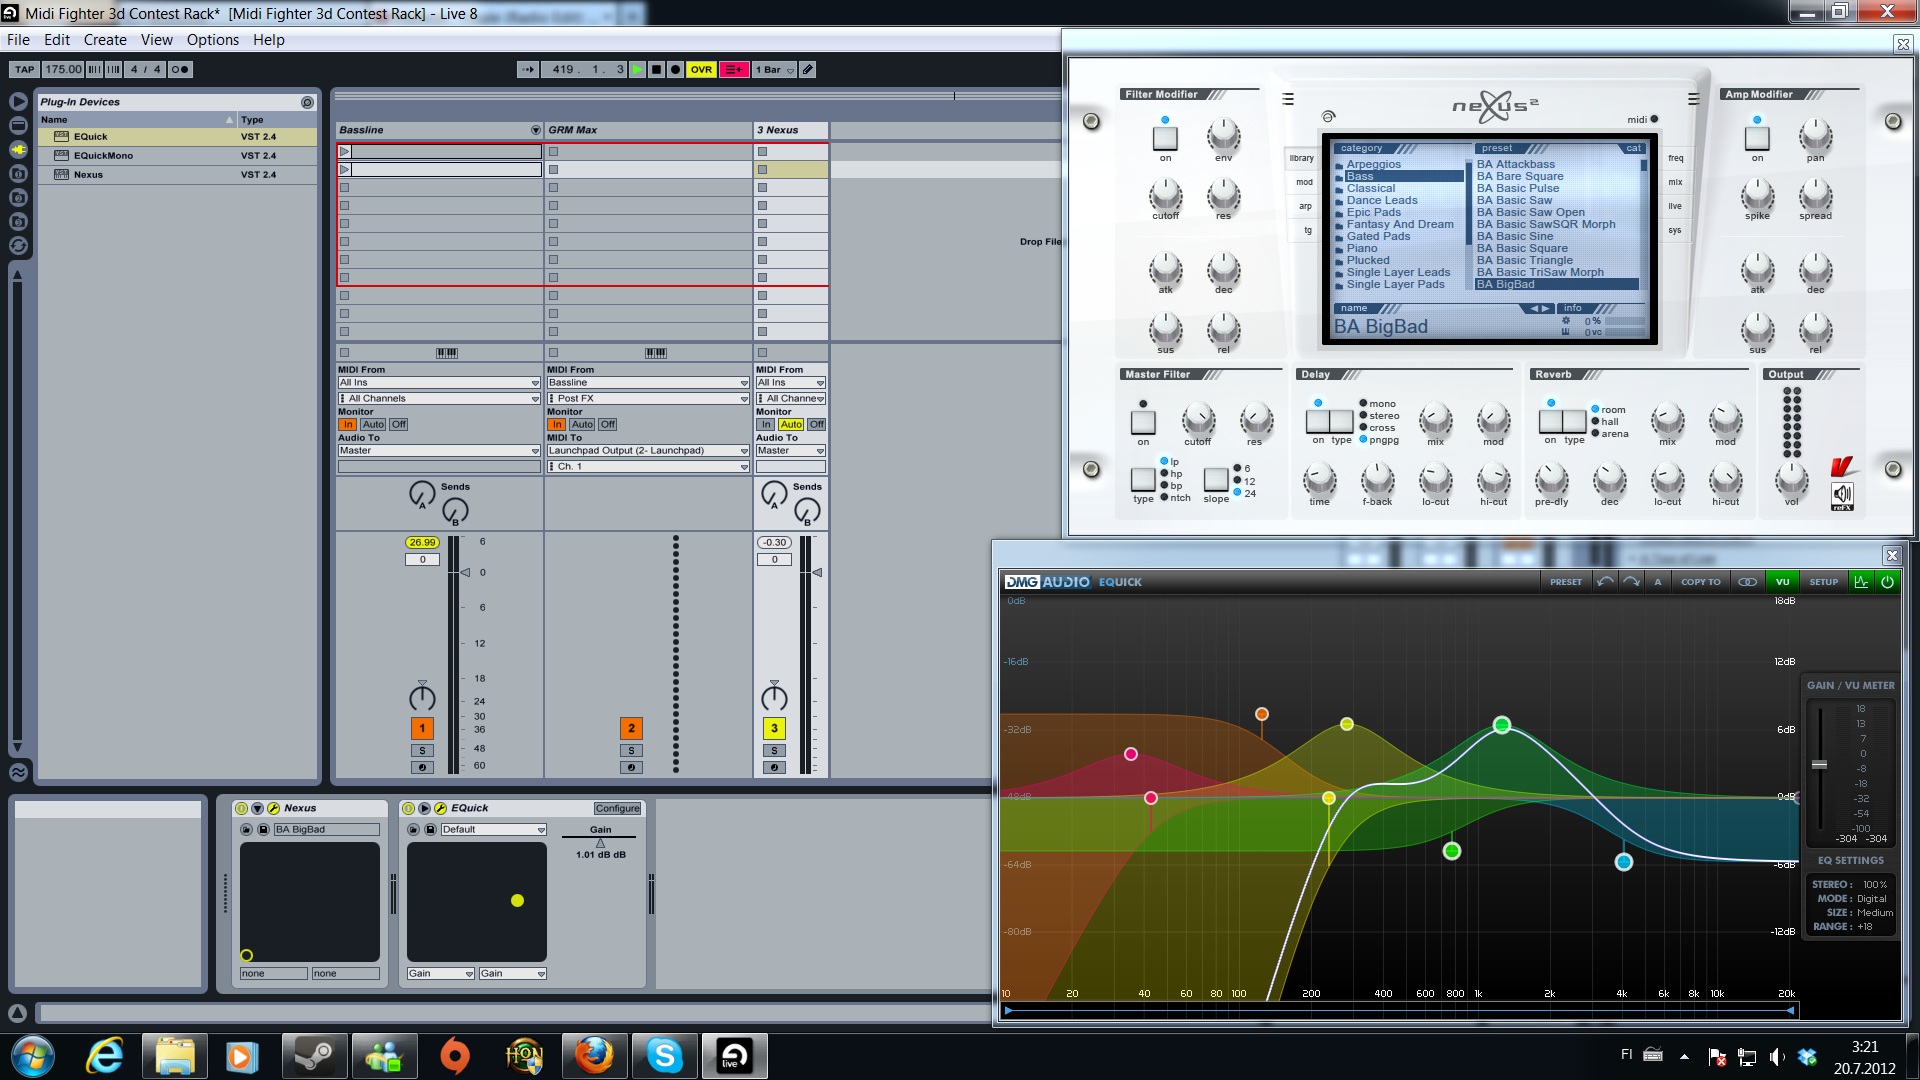Open the EQuick PRESET menu
This screenshot has height=1080, width=1920.
click(x=1566, y=582)
